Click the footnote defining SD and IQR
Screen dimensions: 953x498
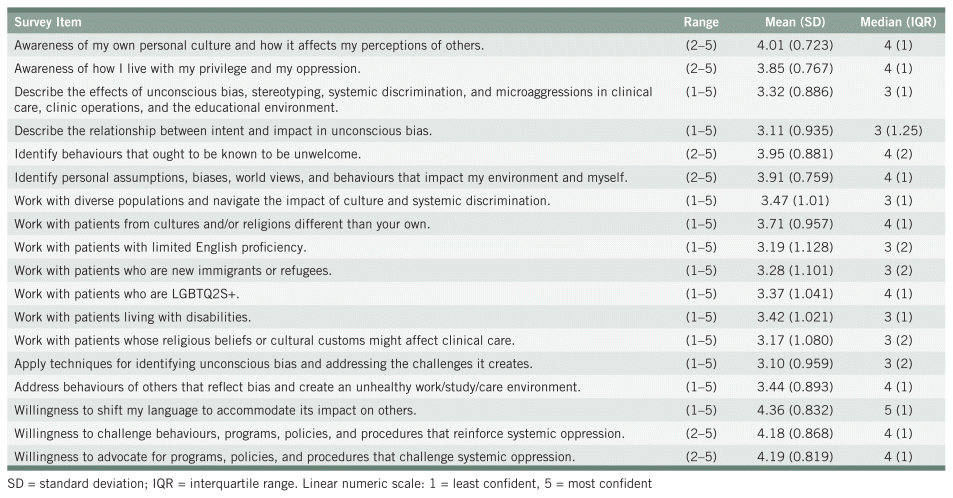point(329,484)
